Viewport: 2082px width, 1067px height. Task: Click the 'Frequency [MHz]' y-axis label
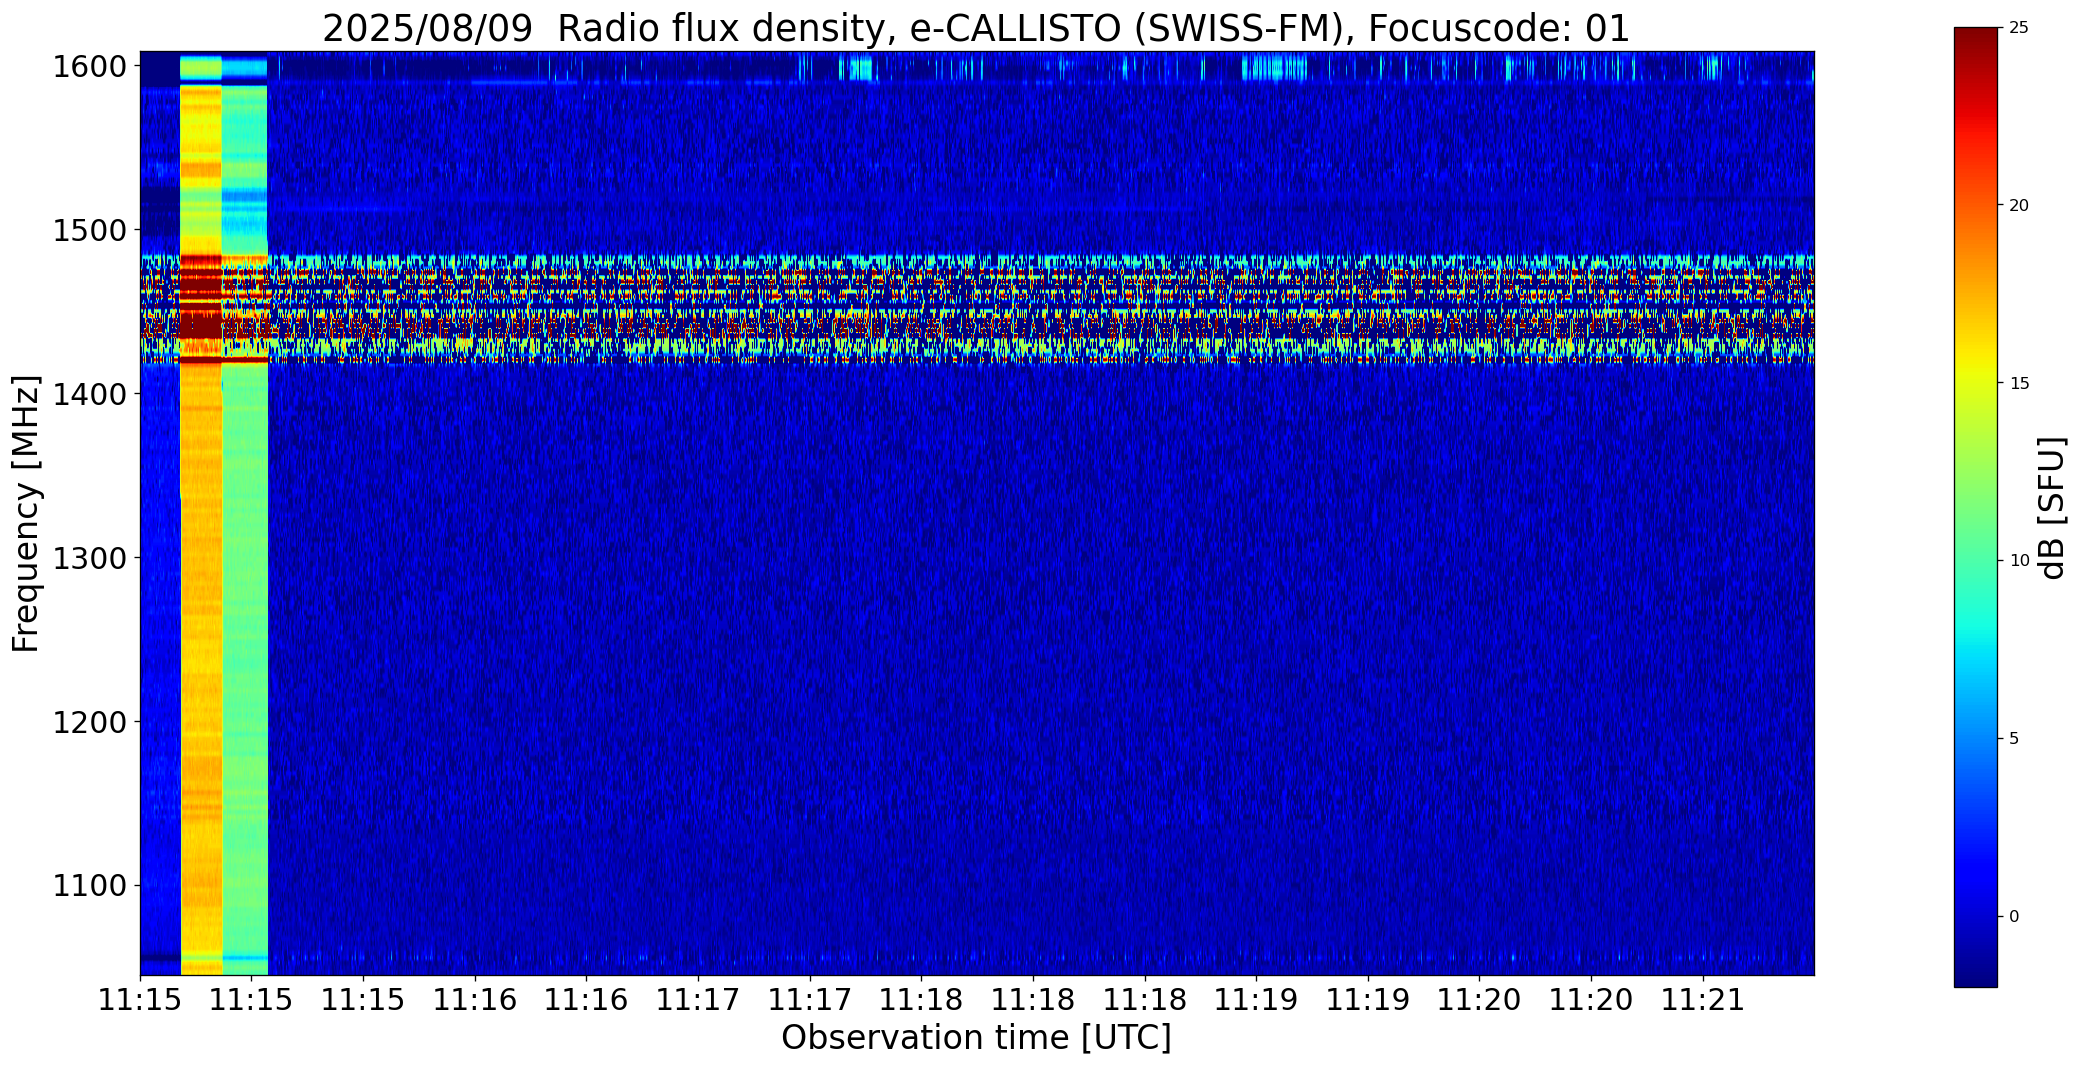(26, 513)
